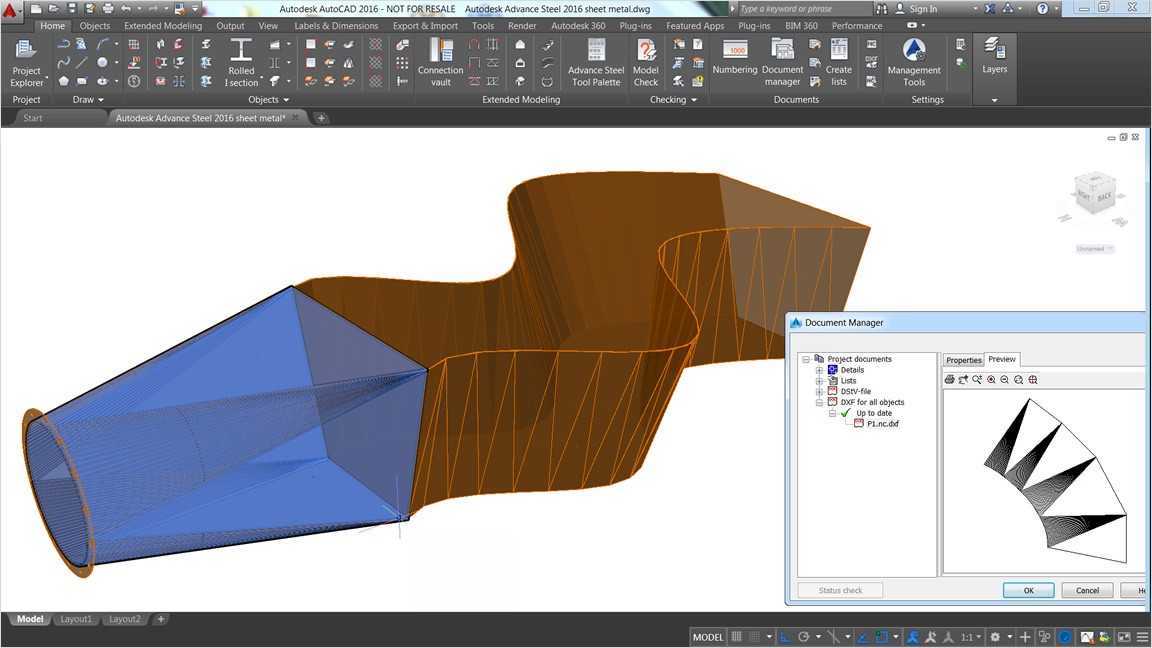
Task: Click the last crosshair zoom icon in Preview toolbar
Action: [x=1033, y=380]
